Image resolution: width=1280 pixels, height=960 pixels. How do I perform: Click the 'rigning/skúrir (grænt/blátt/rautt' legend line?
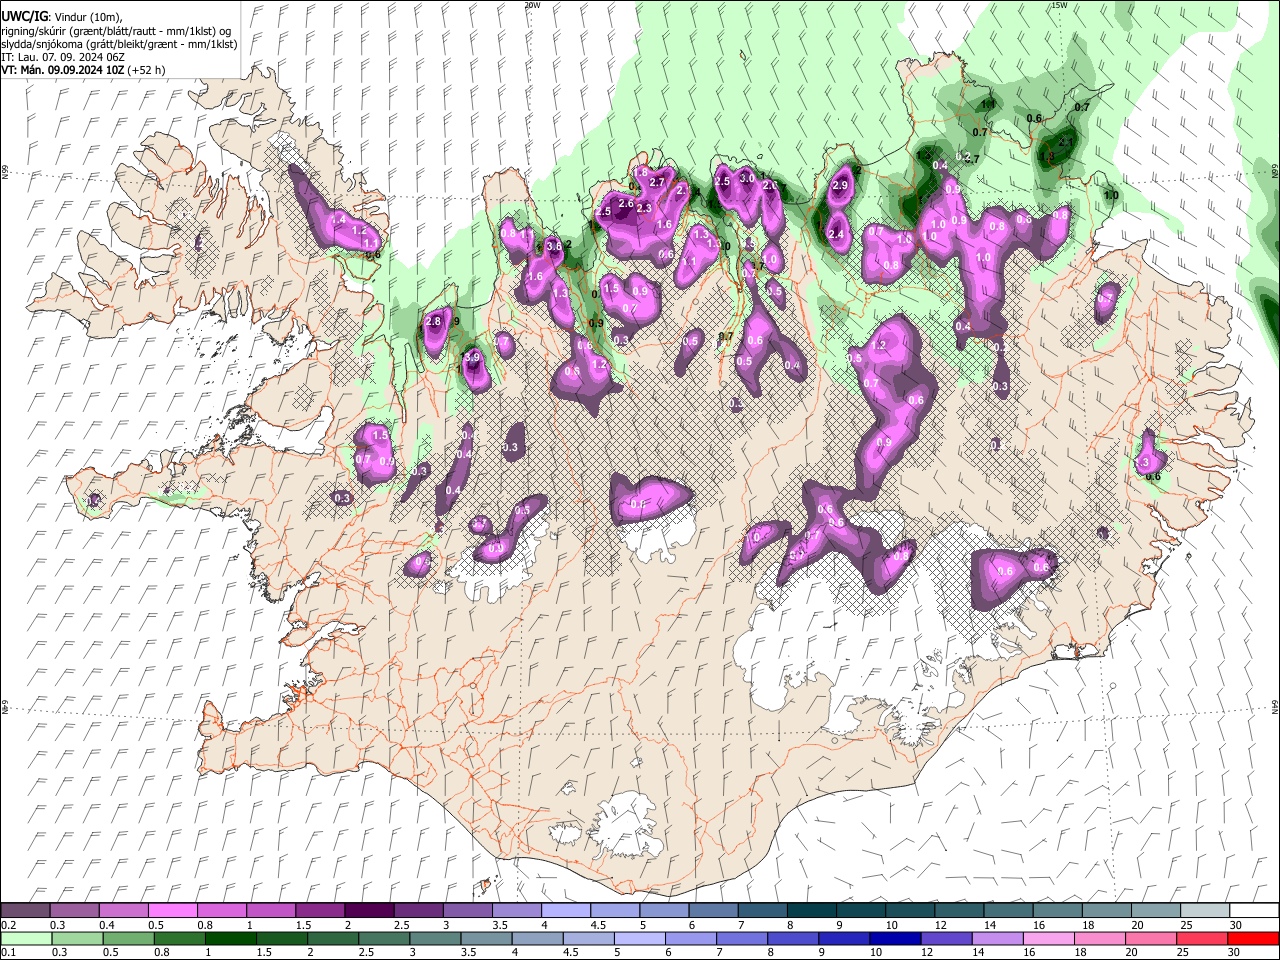tap(118, 31)
